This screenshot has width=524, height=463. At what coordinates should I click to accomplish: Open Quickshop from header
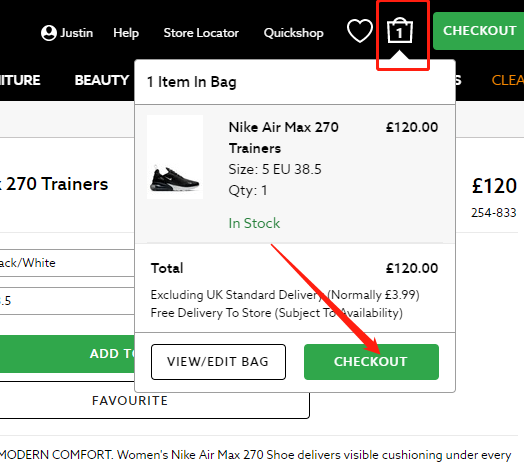(294, 33)
